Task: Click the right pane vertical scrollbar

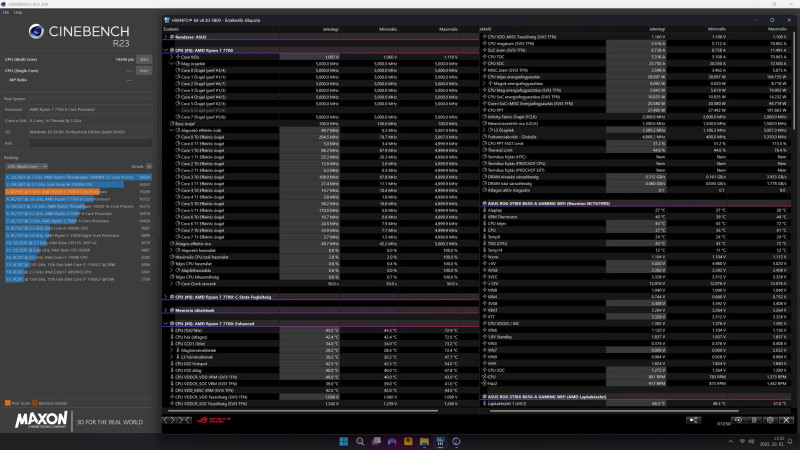Action: 793,82
